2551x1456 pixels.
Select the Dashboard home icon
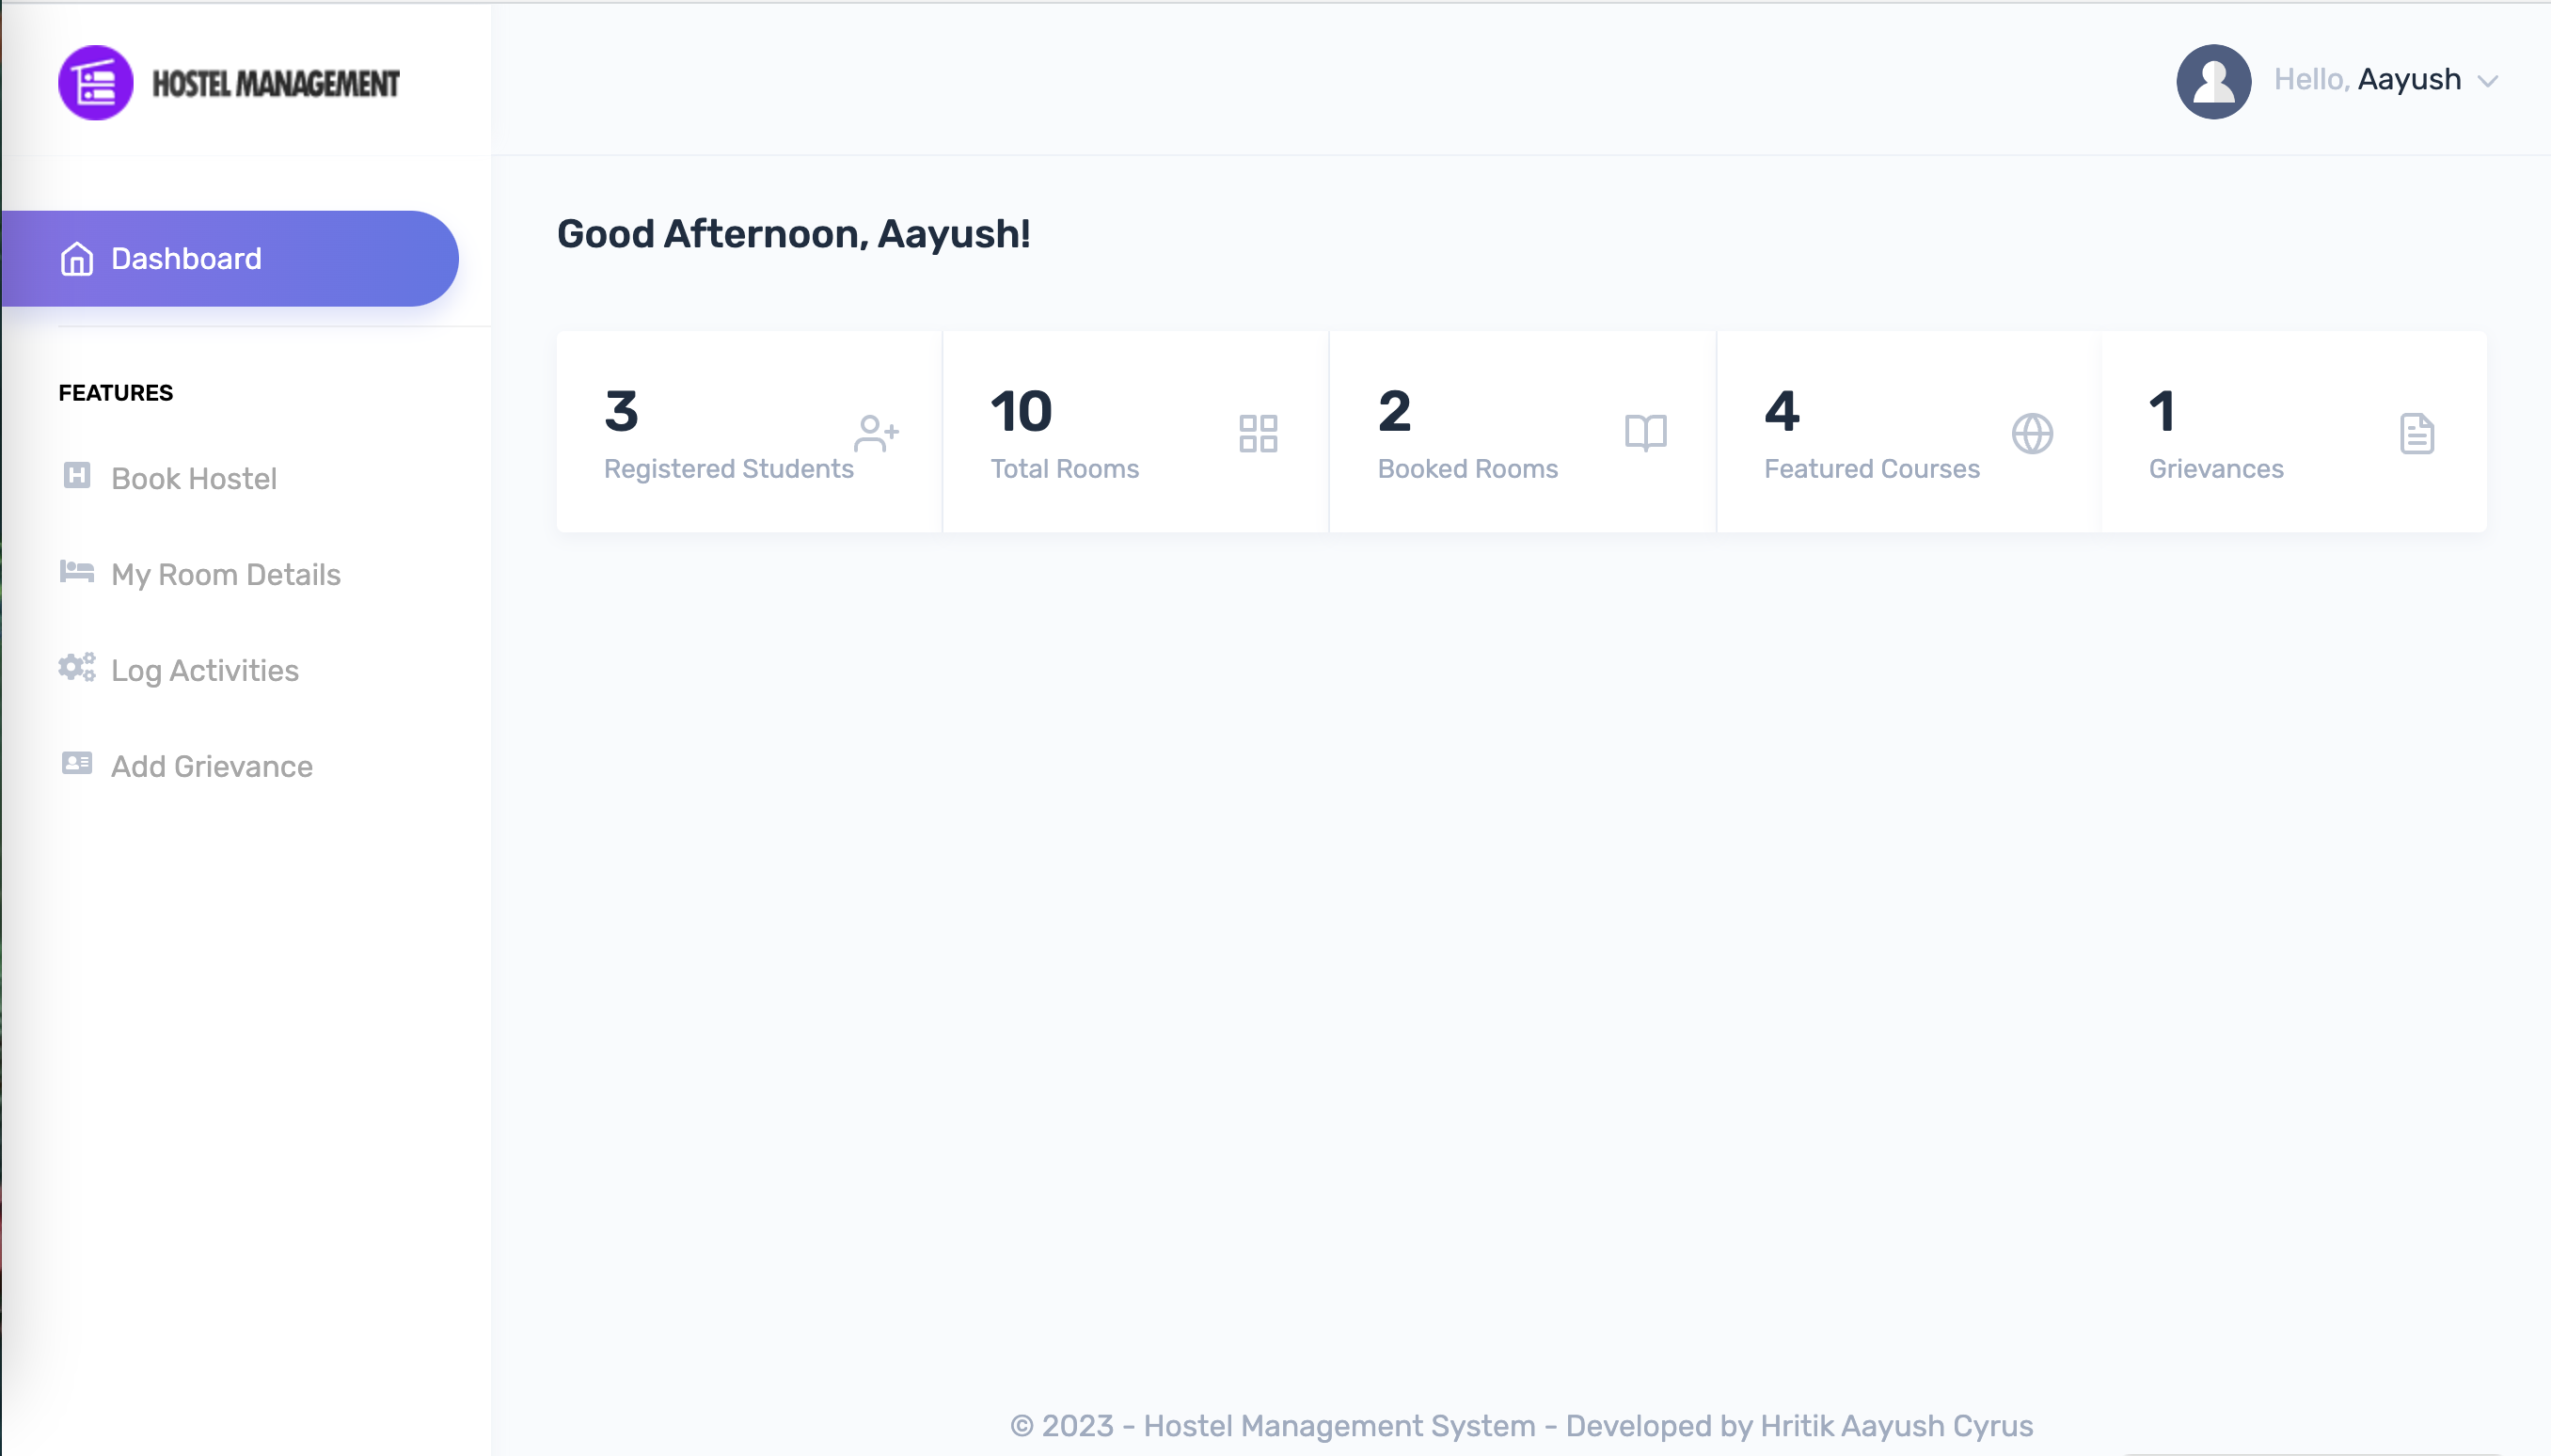pyautogui.click(x=77, y=258)
